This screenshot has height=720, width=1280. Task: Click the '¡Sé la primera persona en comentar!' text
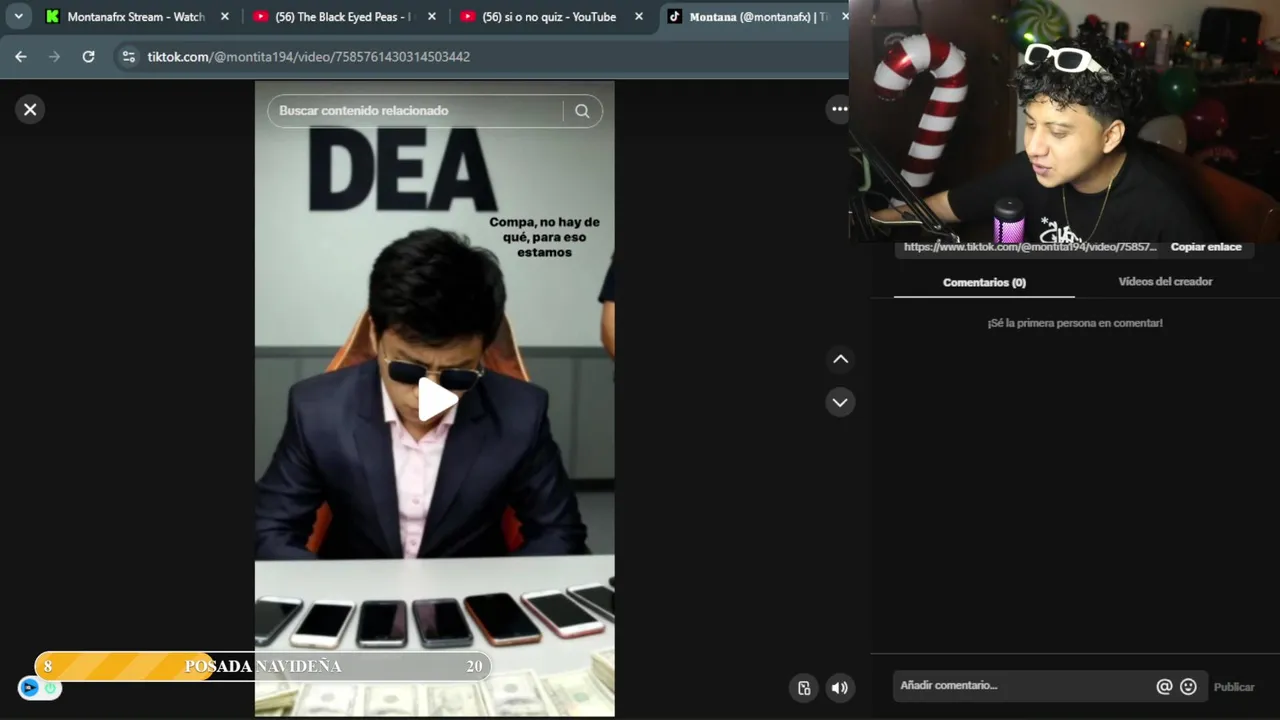[1074, 323]
